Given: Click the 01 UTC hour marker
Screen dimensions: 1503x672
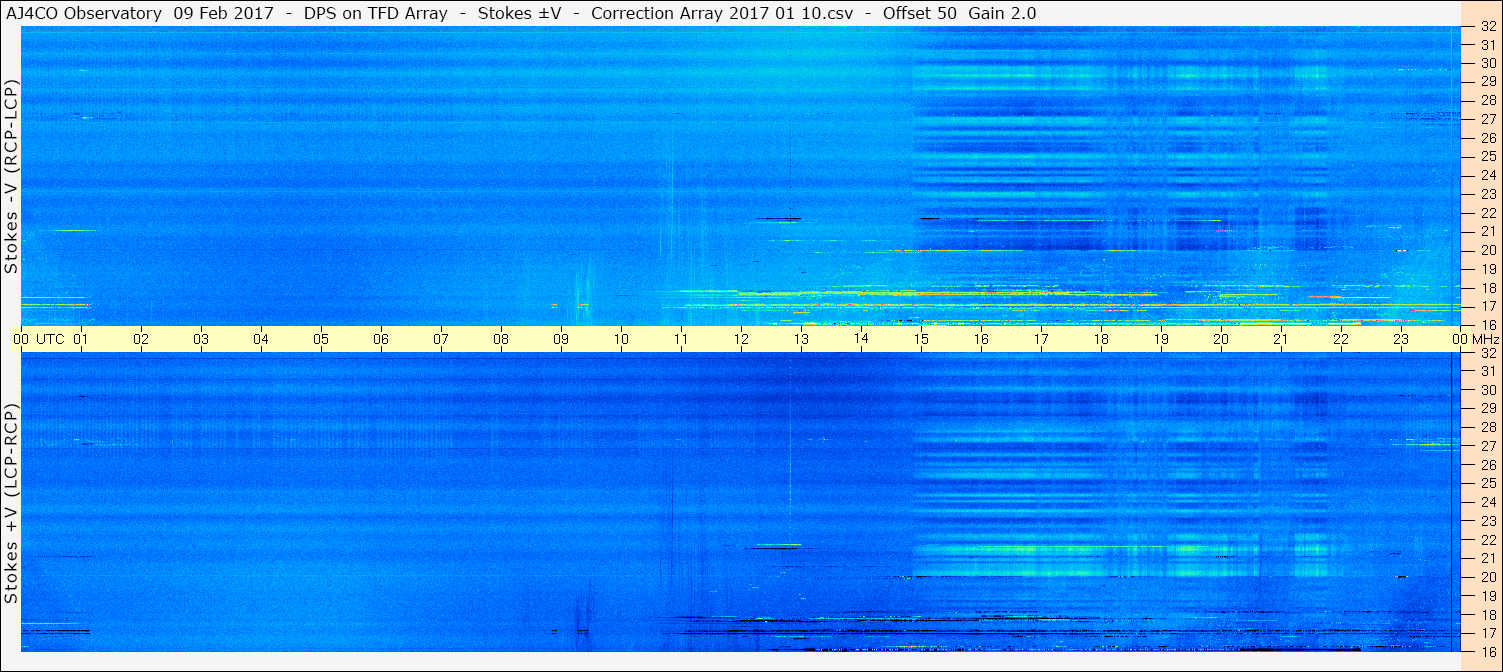Looking at the screenshot, I should click(x=81, y=339).
